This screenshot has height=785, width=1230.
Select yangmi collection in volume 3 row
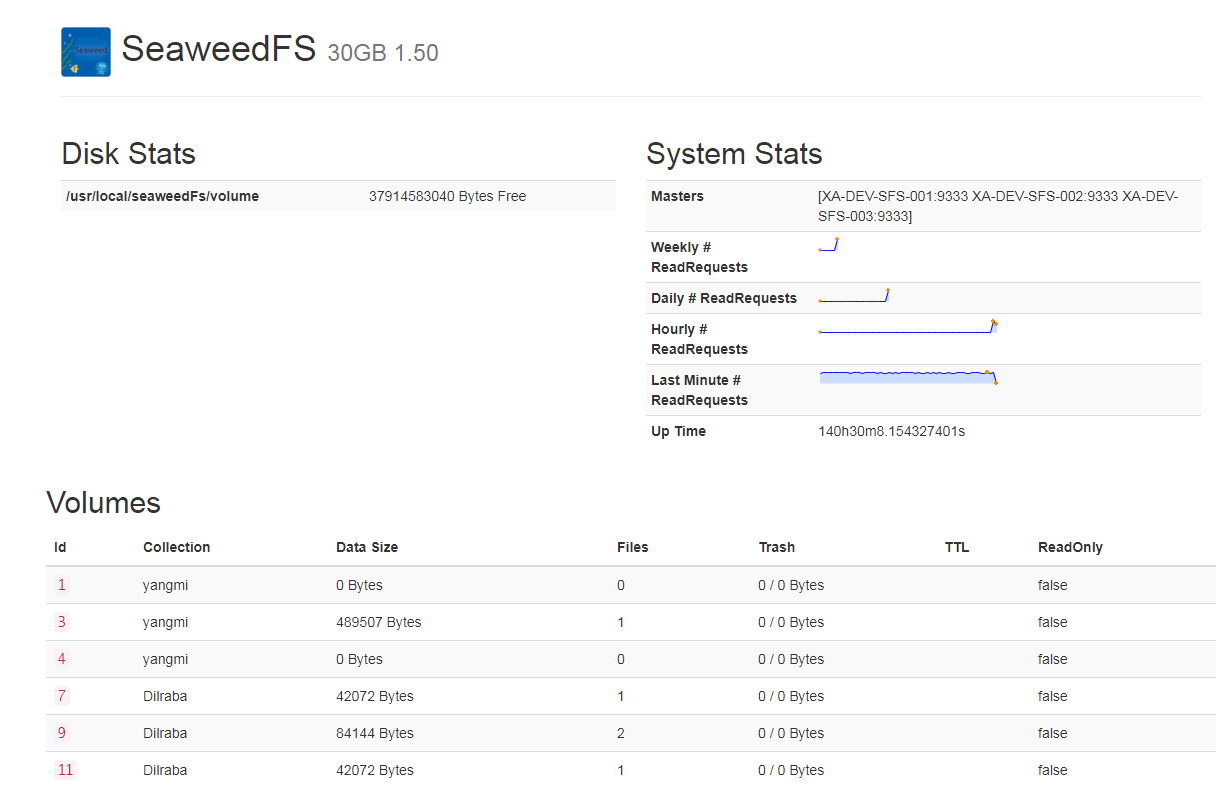[x=166, y=622]
